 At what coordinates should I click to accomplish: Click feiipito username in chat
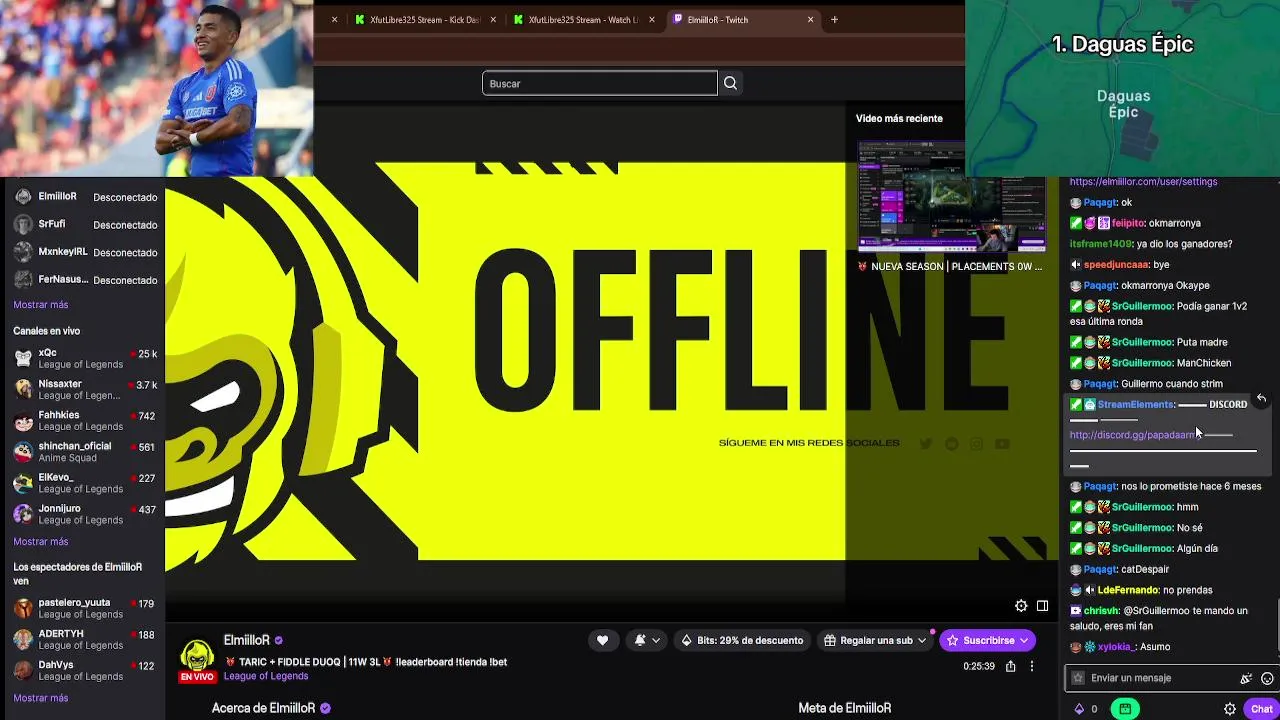[x=1128, y=223]
